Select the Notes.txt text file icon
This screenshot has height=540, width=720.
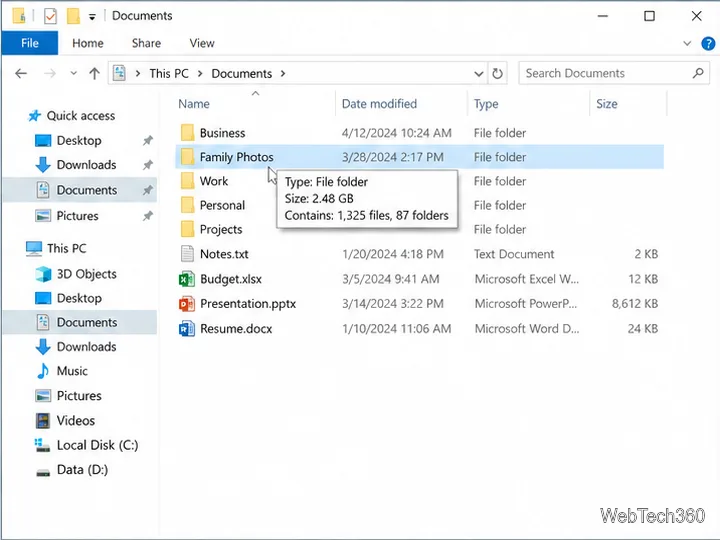(x=187, y=254)
